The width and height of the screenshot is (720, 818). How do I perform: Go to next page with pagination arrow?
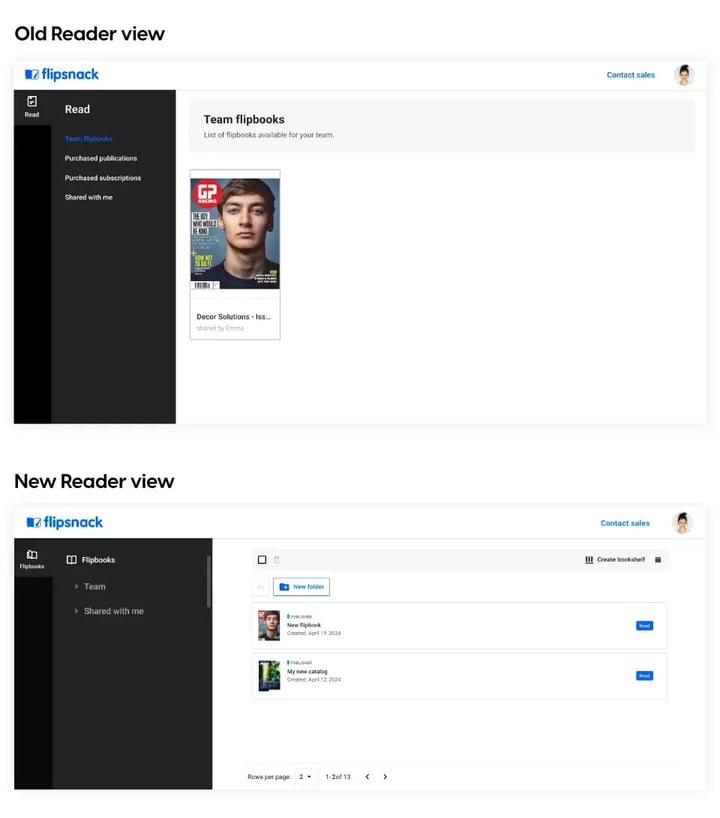pyautogui.click(x=385, y=777)
